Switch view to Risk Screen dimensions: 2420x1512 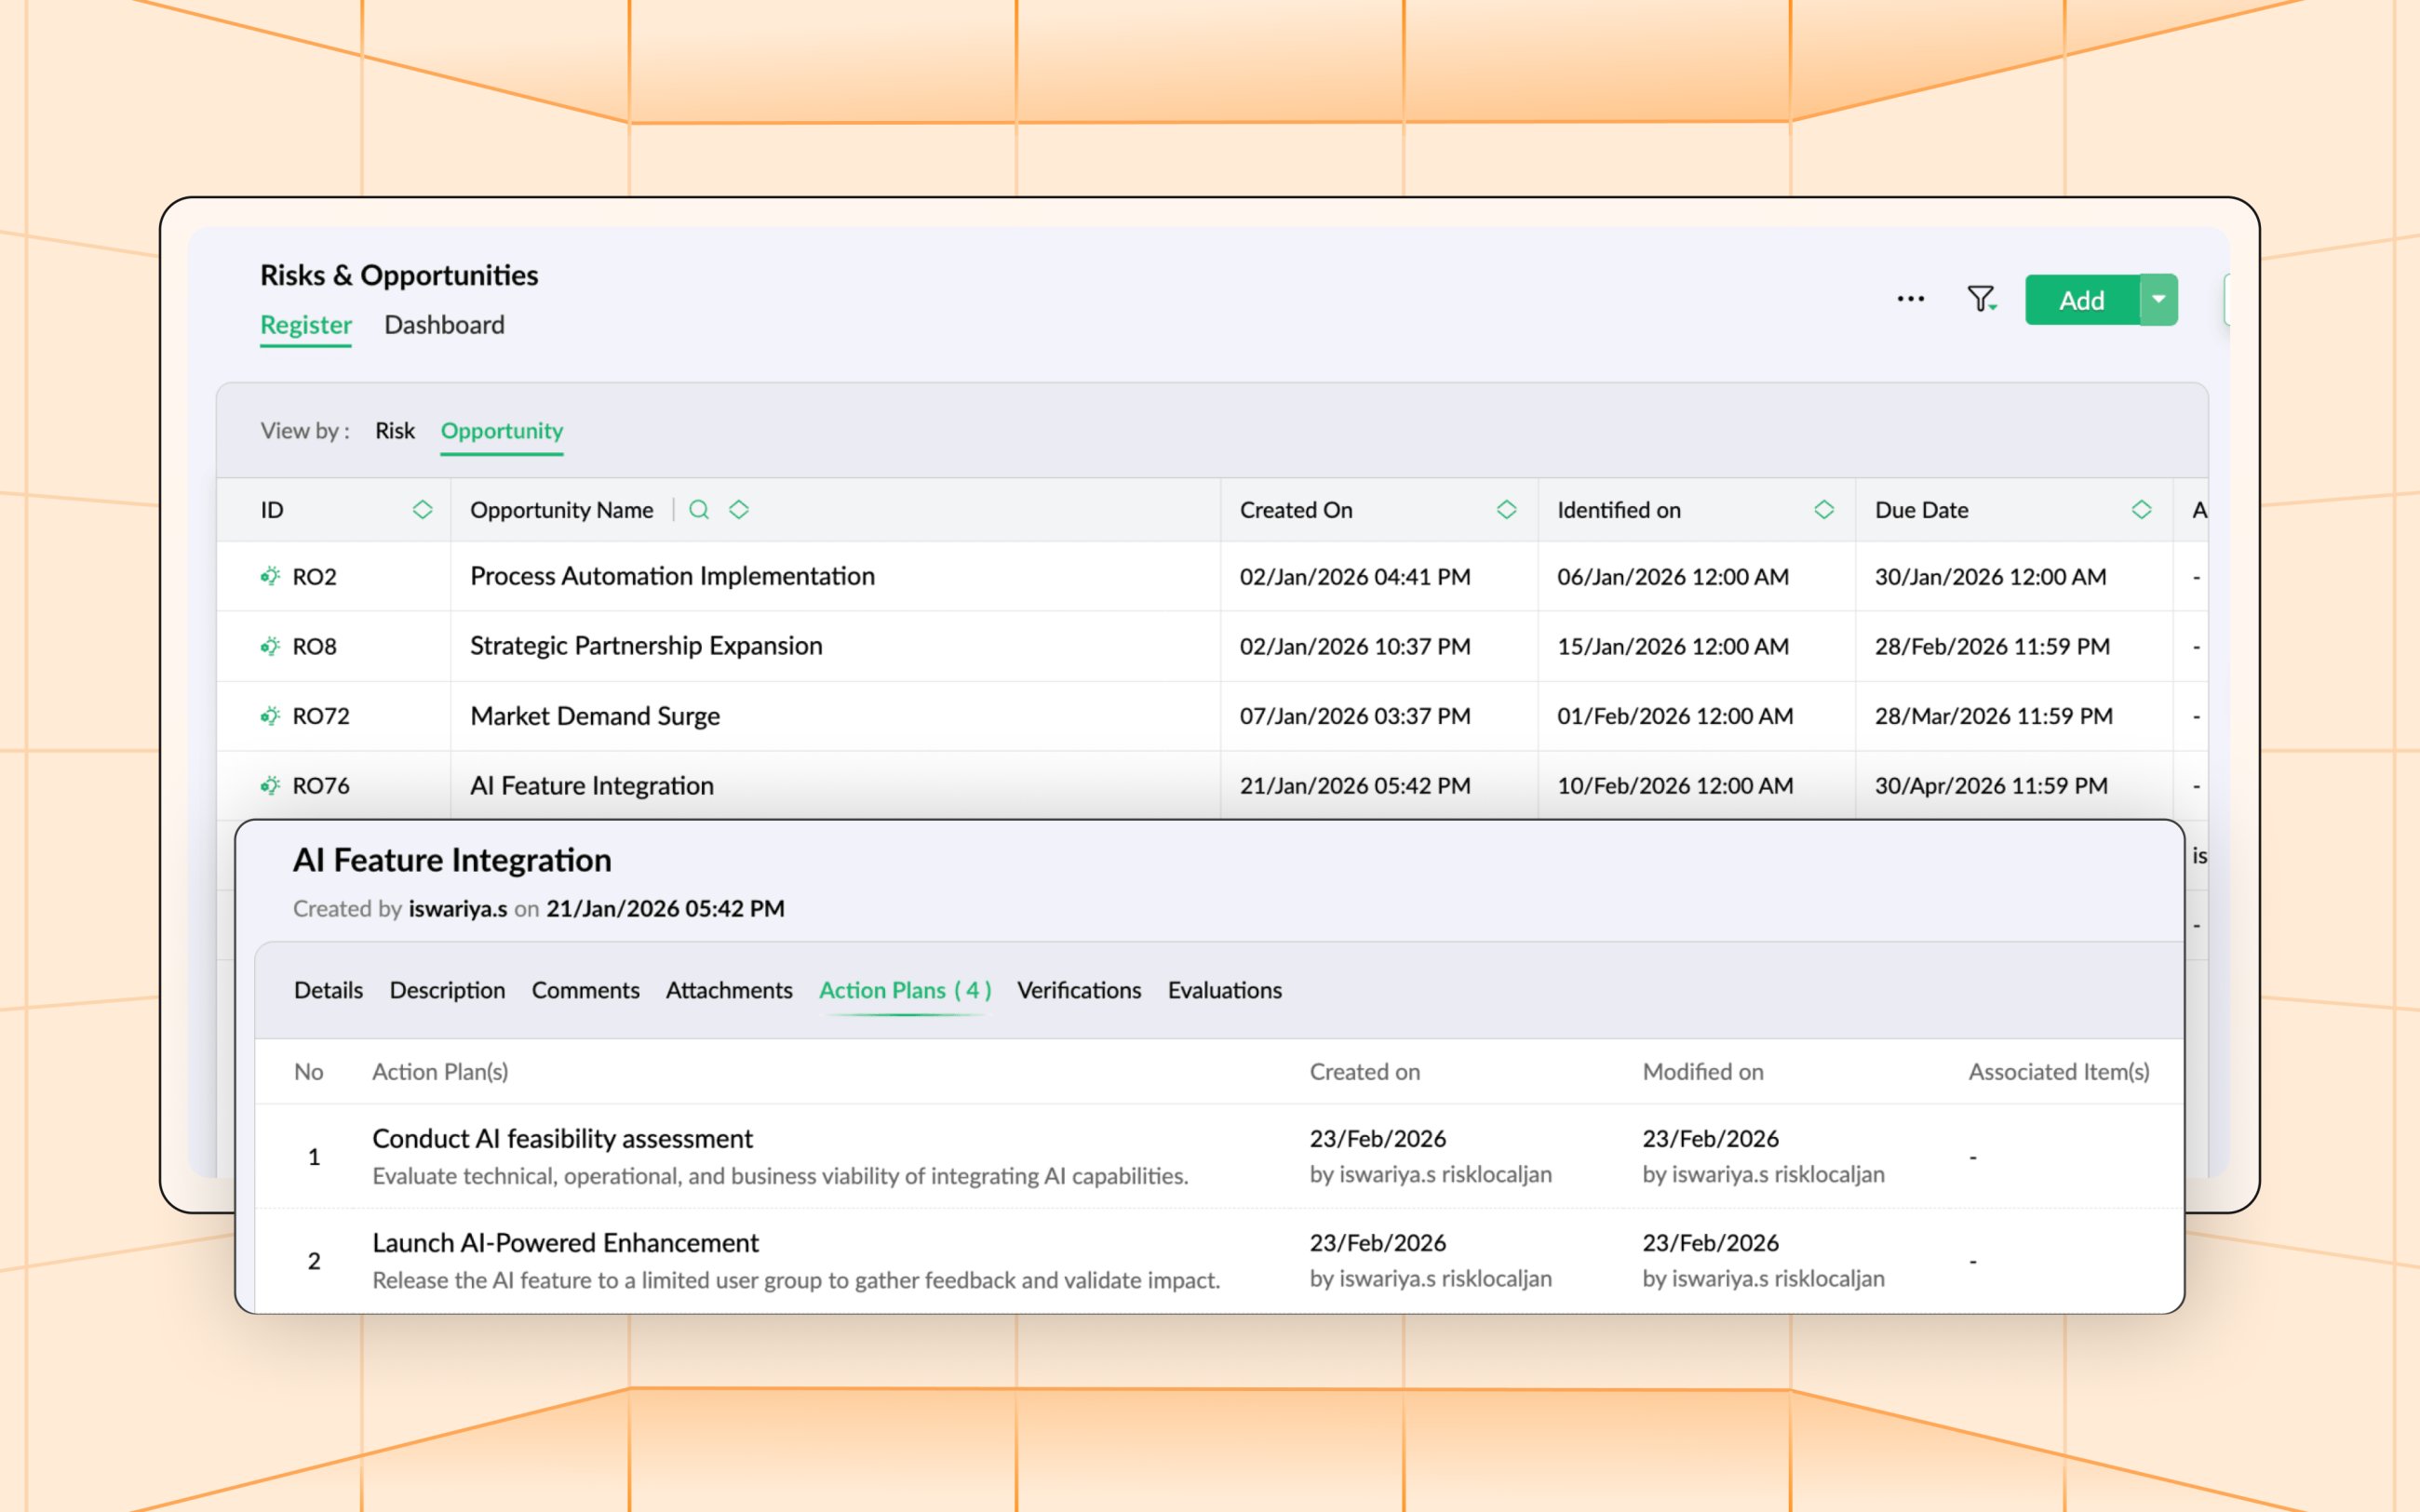(x=394, y=431)
